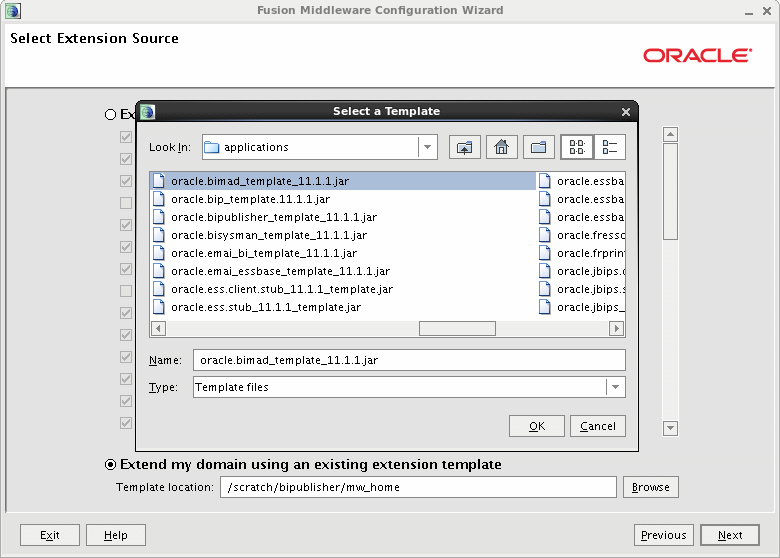Select oracle.bimad_template_11.1.1.jar file

[343, 181]
